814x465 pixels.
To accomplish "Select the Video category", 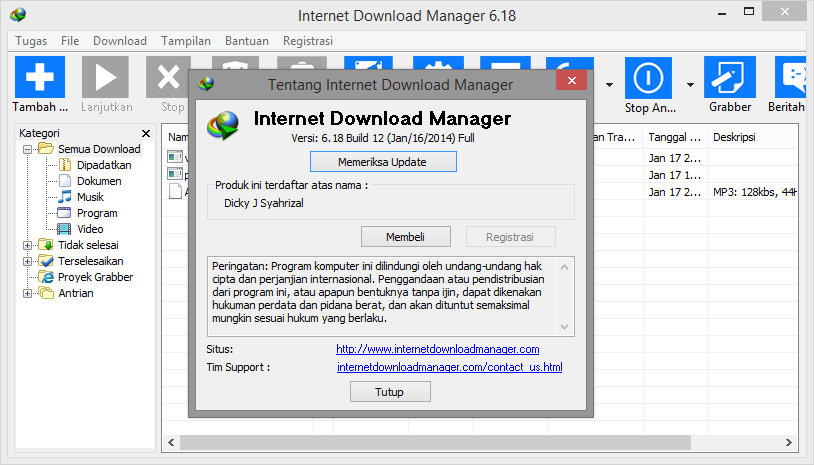I will coord(90,229).
